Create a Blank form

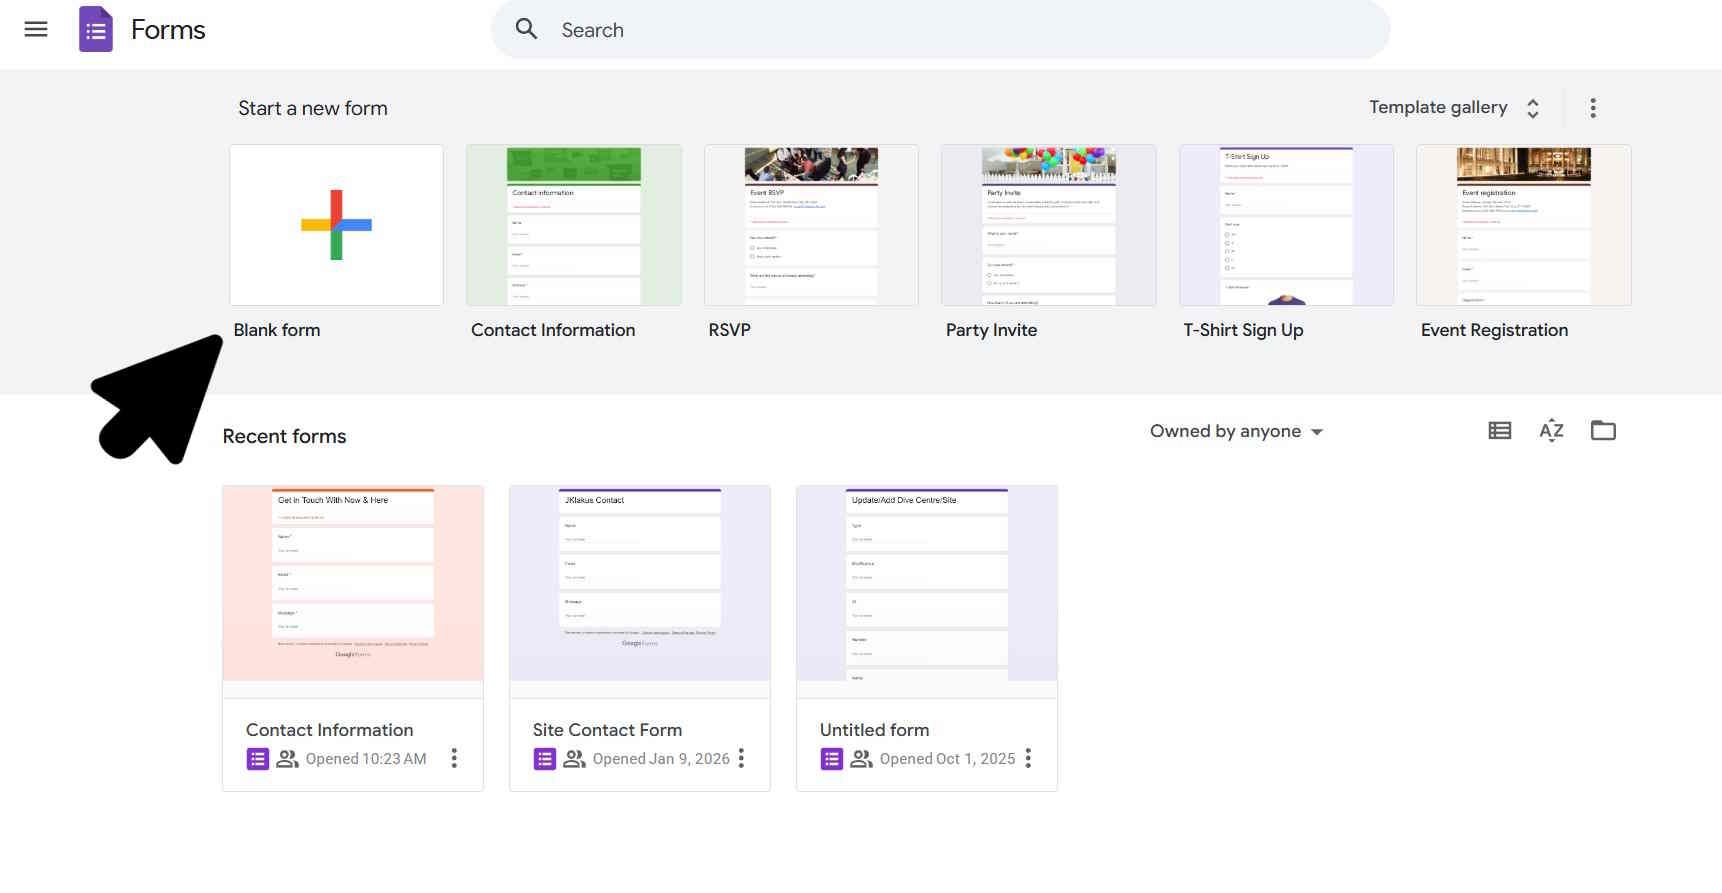click(x=336, y=225)
